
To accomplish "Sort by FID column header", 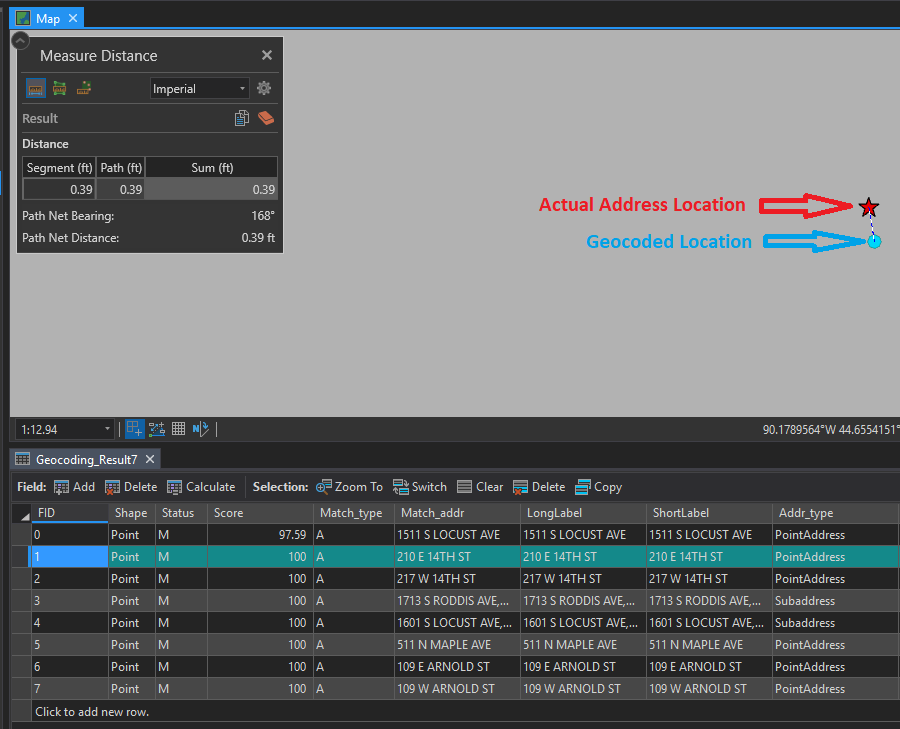I will click(x=69, y=513).
